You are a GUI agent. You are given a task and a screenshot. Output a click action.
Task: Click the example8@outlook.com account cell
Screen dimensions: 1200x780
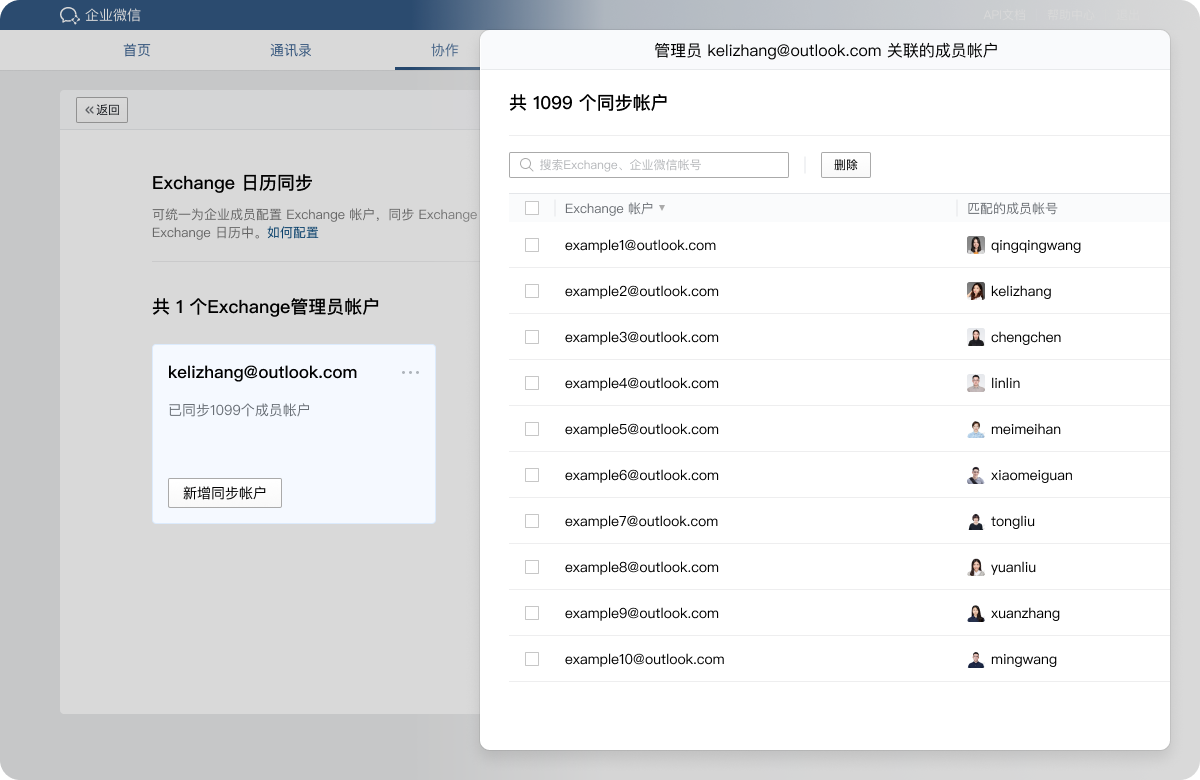[x=642, y=567]
